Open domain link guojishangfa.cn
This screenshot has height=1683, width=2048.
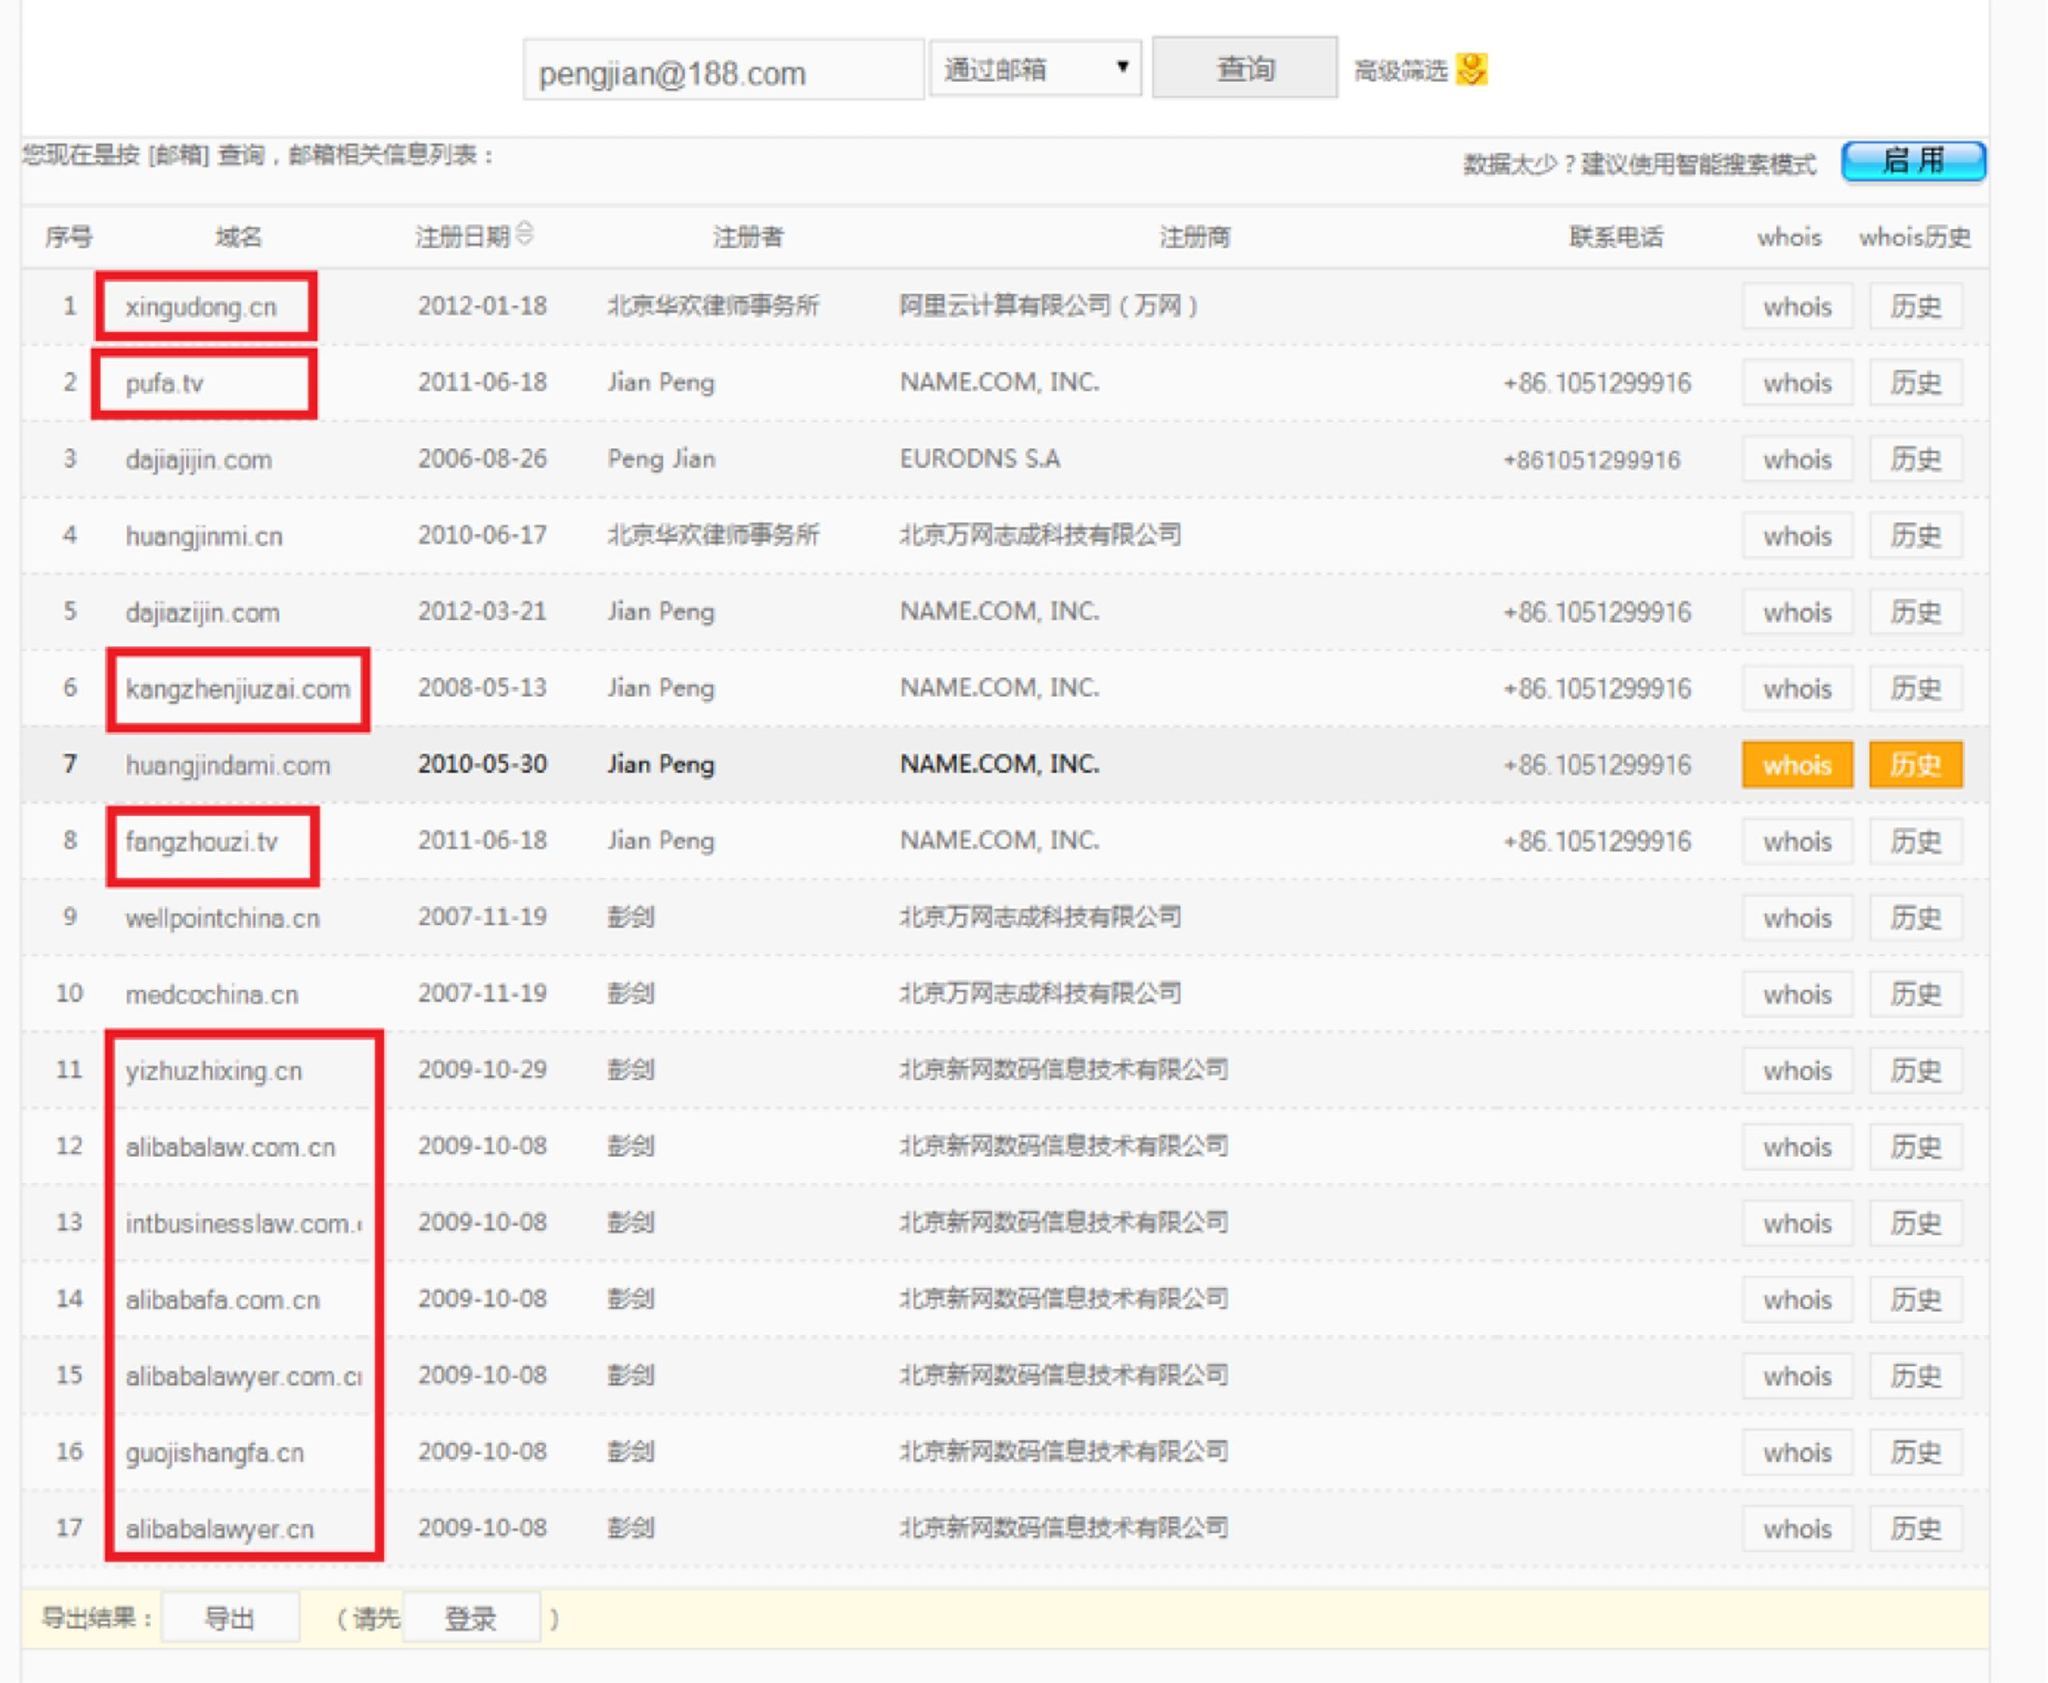pyautogui.click(x=214, y=1453)
